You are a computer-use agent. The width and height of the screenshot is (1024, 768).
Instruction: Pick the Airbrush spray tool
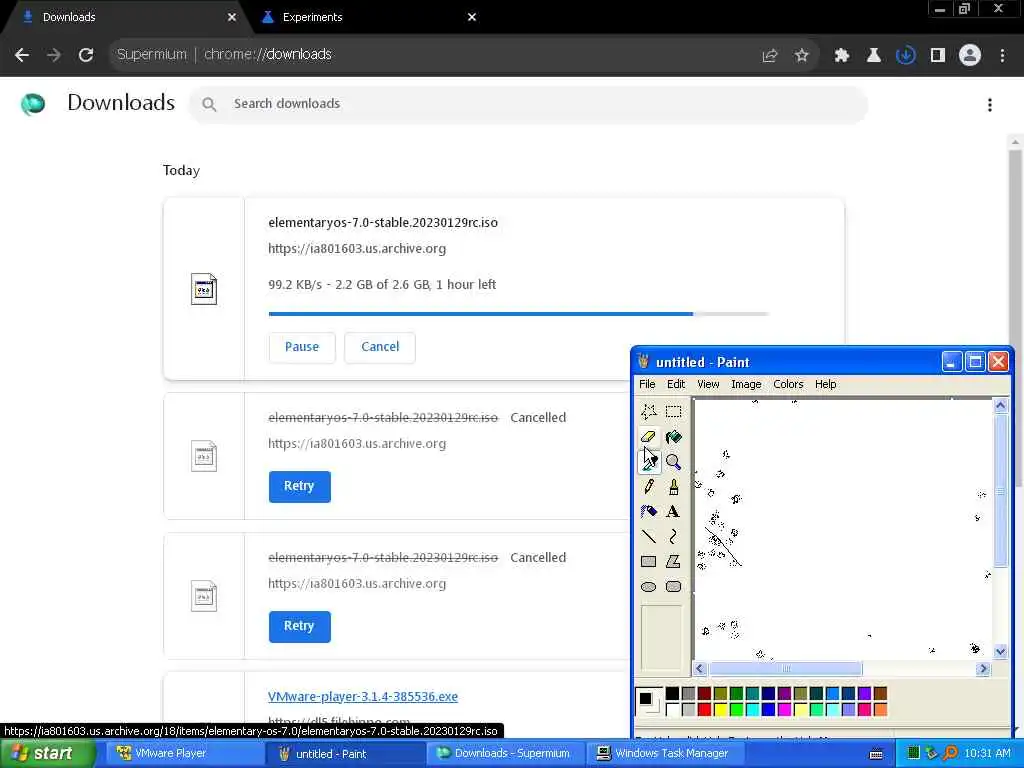coord(648,511)
